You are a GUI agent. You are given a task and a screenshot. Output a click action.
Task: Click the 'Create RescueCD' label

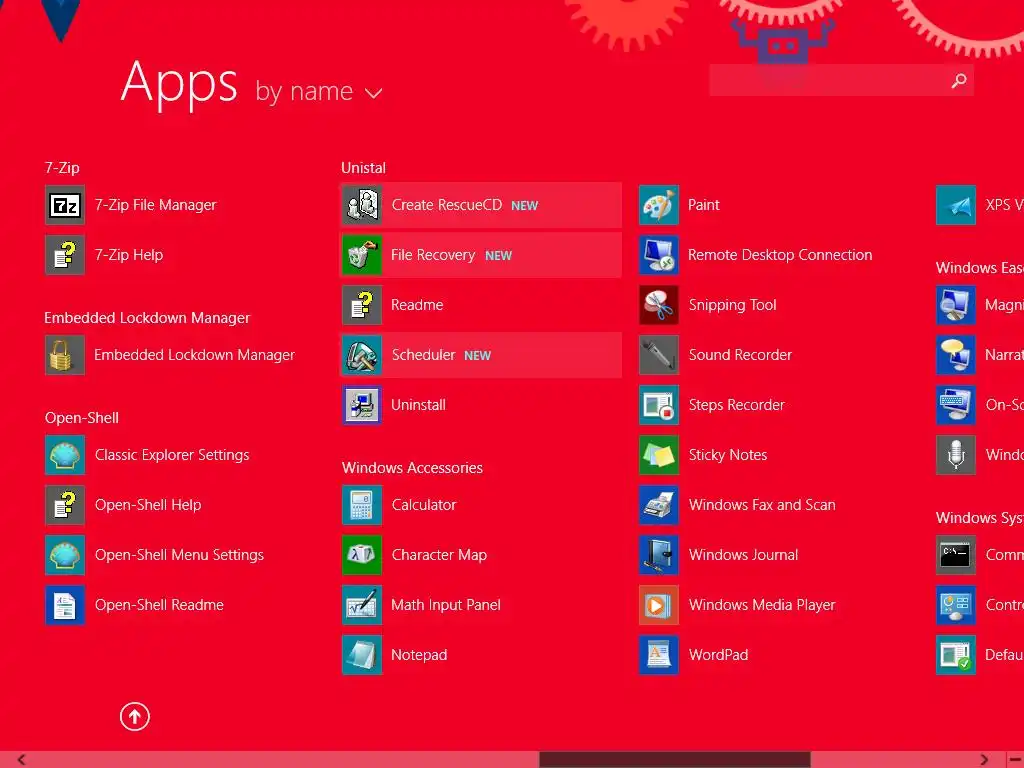click(x=447, y=205)
